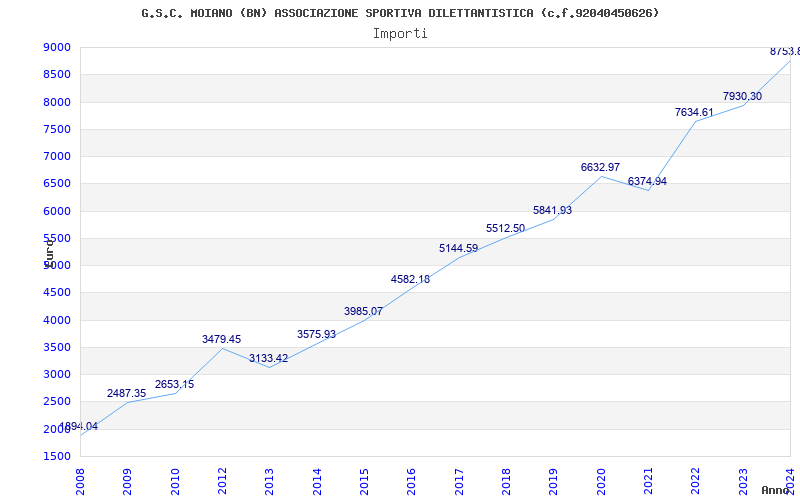Click the x-axis year 2014
The image size is (800, 500).
click(x=317, y=482)
